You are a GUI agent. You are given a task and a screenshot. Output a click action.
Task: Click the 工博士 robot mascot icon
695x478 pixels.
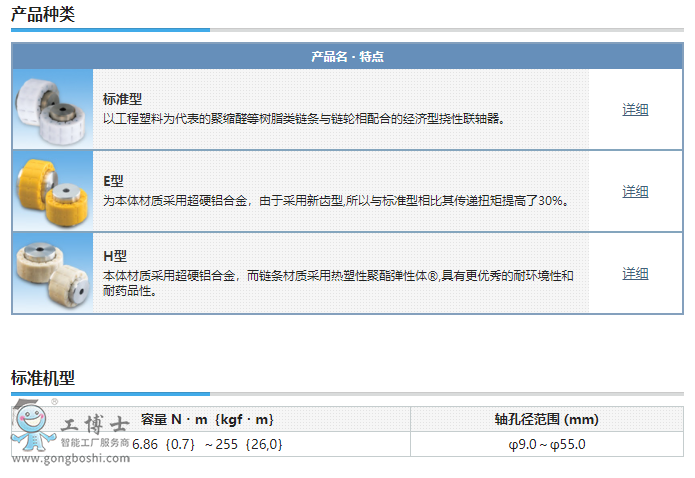point(31,428)
